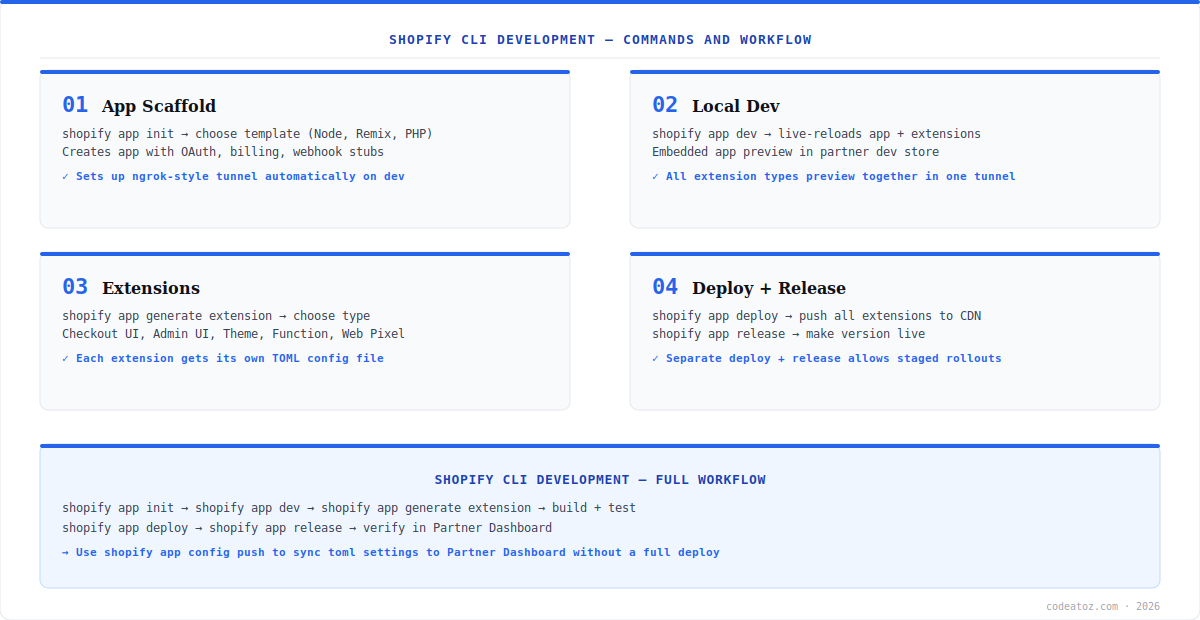Screen dimensions: 1200x620
Task: Click 'Embedded app preview in partner dev store'
Action: click(x=795, y=152)
